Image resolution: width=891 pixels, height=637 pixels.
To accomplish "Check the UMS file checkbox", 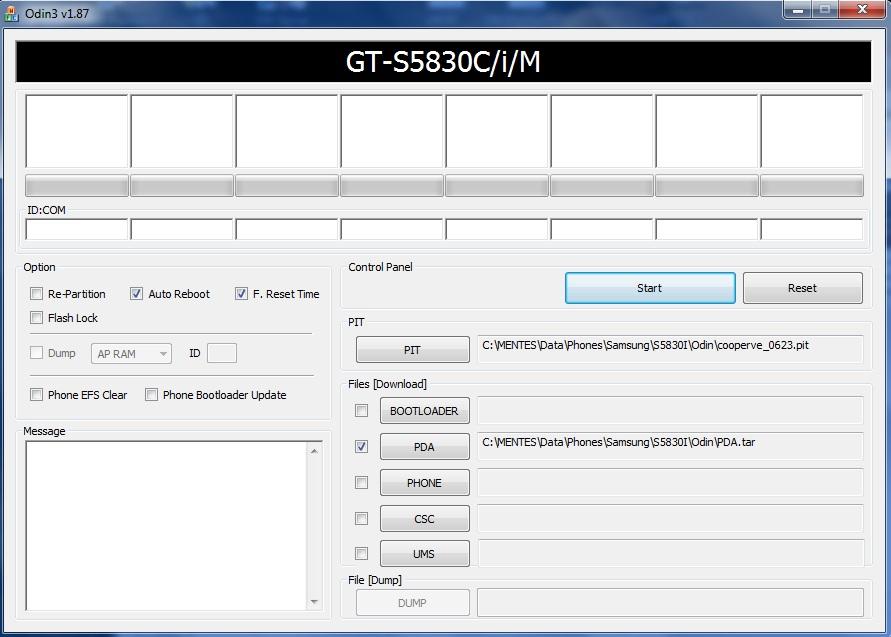I will pos(361,553).
